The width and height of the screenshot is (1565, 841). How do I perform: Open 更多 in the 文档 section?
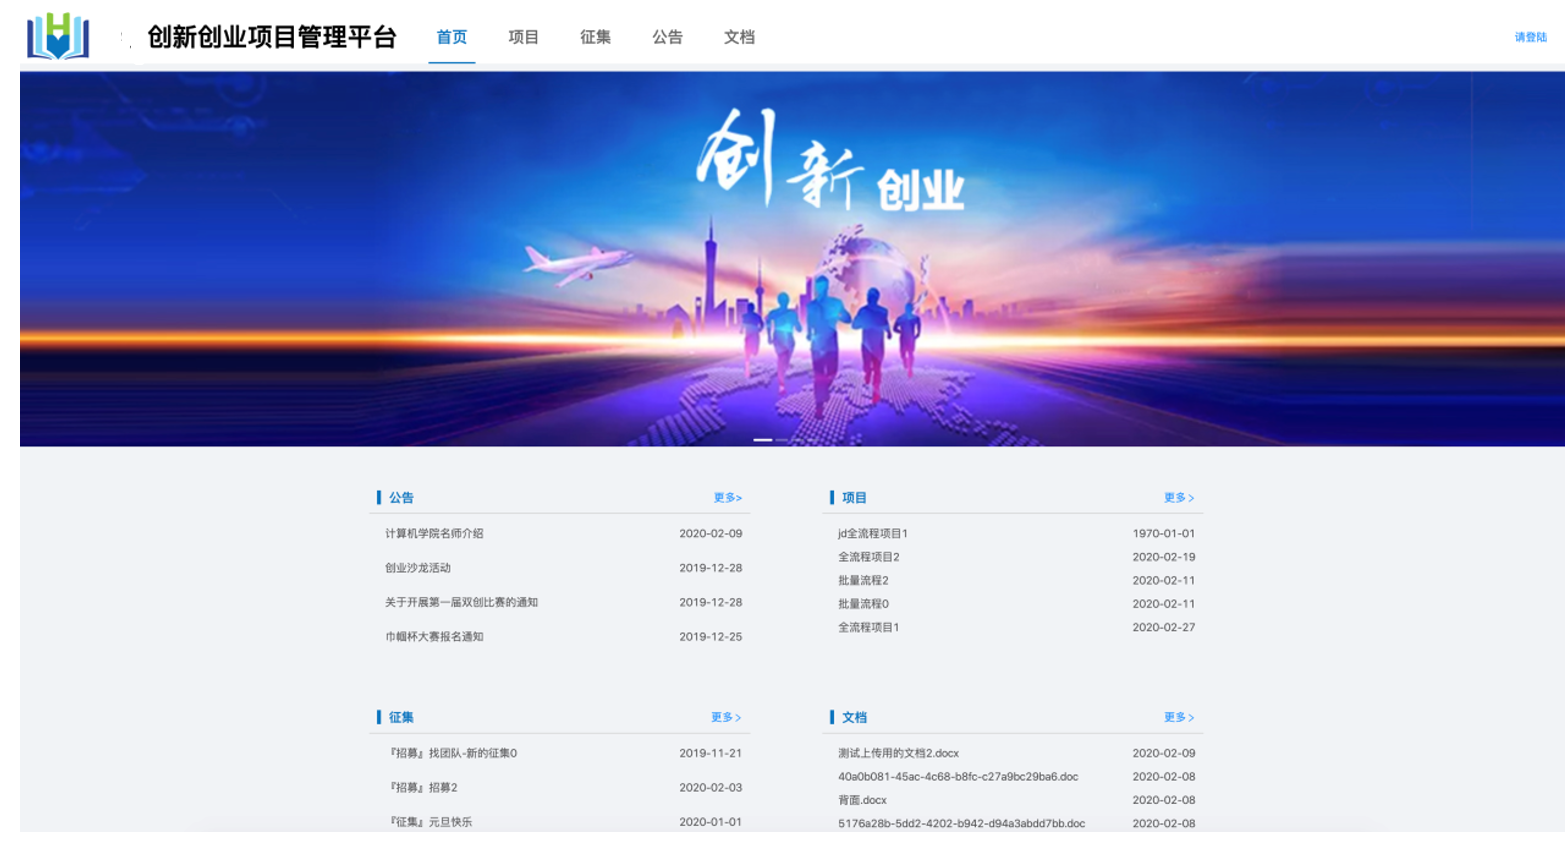pos(1179,717)
